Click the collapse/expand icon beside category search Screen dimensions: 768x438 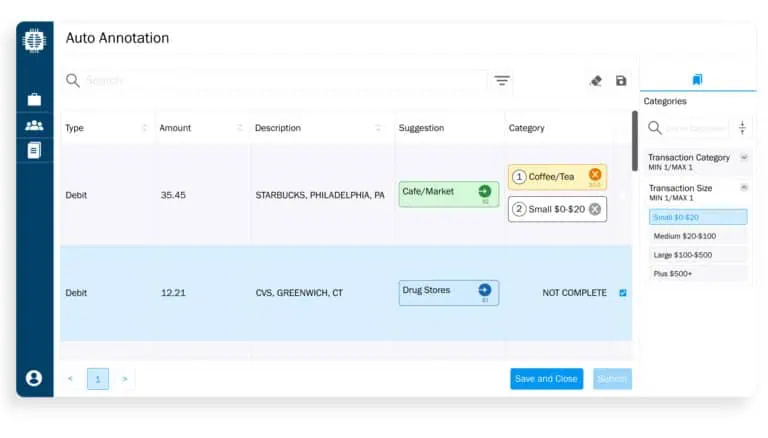pos(742,127)
